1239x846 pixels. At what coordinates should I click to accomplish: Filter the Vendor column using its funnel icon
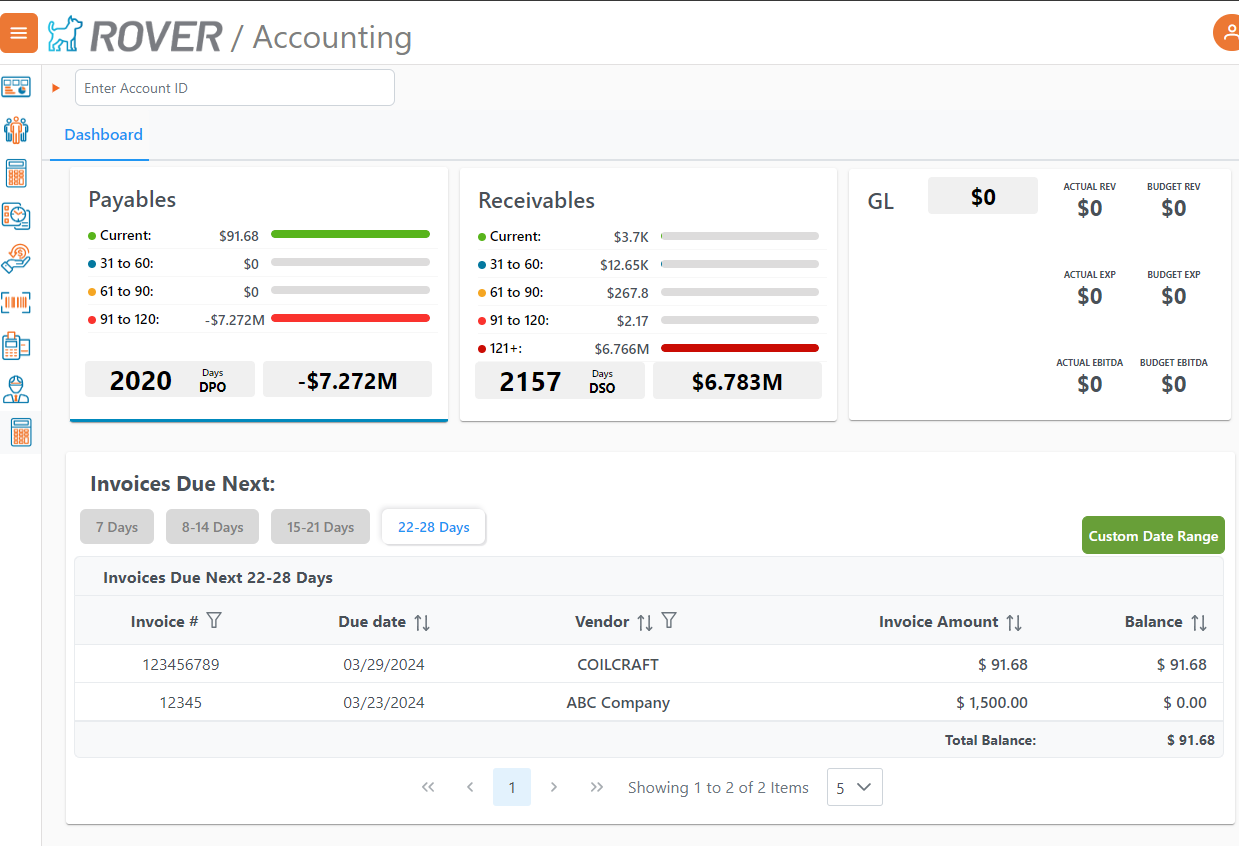[668, 621]
